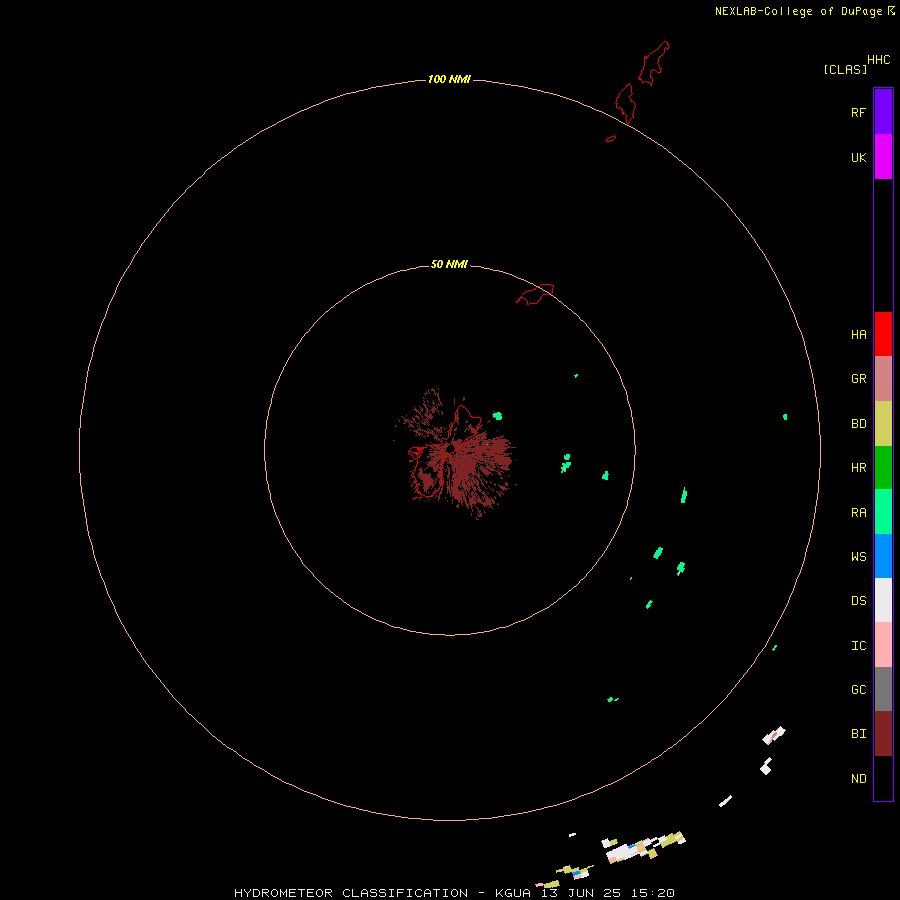900x900 pixels.
Task: Click the RF purple legend swatch
Action: pos(883,112)
